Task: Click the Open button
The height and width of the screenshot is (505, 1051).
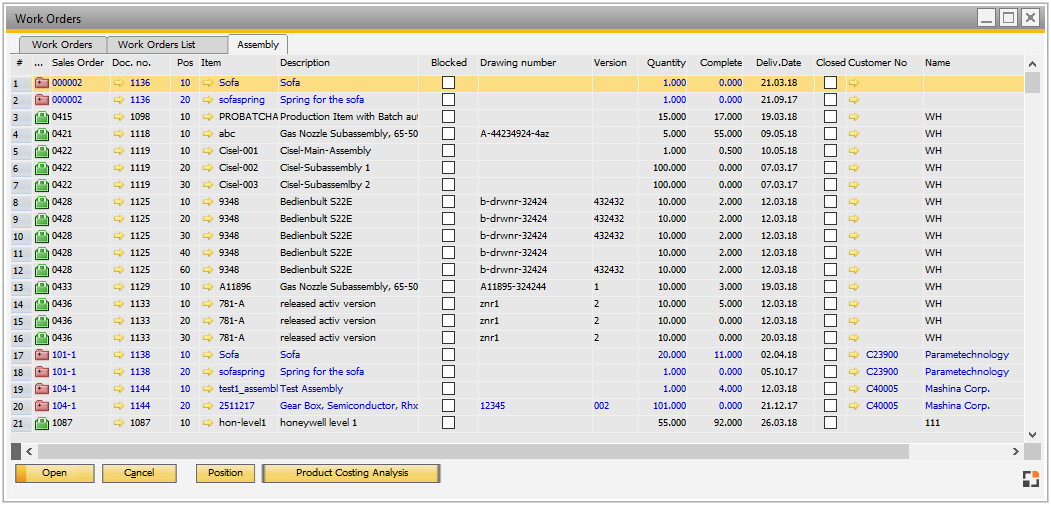Action: click(54, 473)
